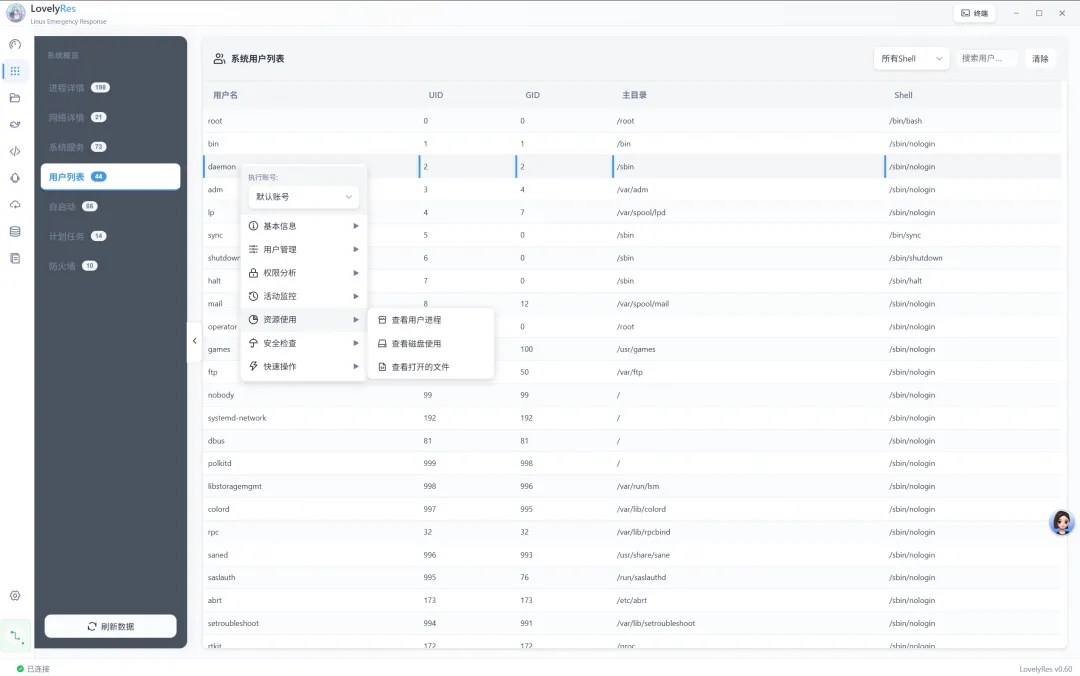Screen dimensions: 1080x676
Task: Click the lock icon of 权限分析
Action: coord(253,273)
